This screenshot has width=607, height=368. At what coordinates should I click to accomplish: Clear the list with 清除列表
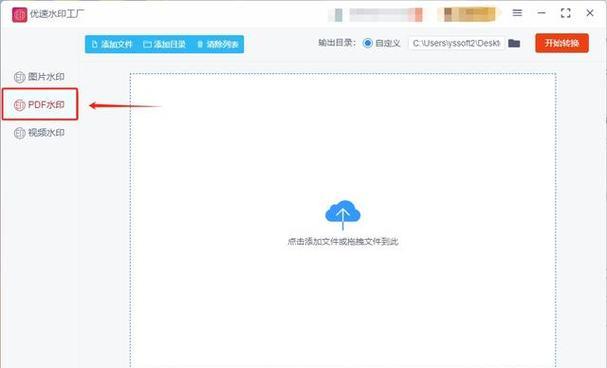tap(218, 45)
